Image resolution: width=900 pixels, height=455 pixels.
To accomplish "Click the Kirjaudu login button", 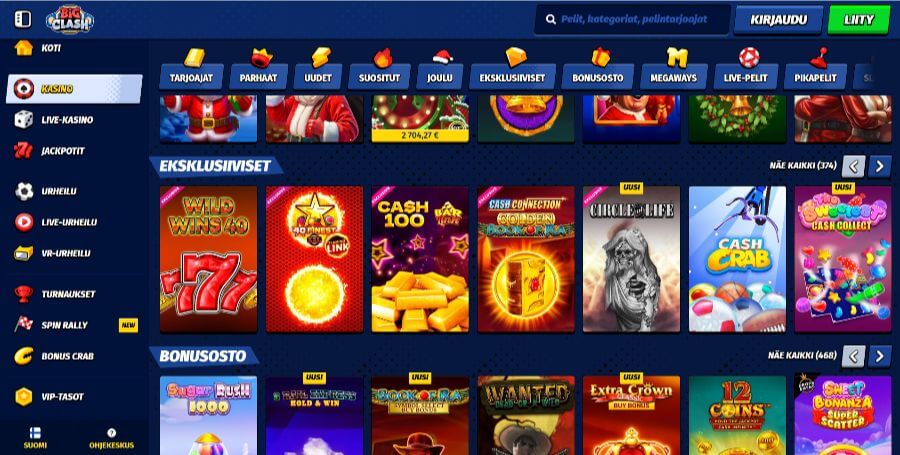I will [x=778, y=20].
